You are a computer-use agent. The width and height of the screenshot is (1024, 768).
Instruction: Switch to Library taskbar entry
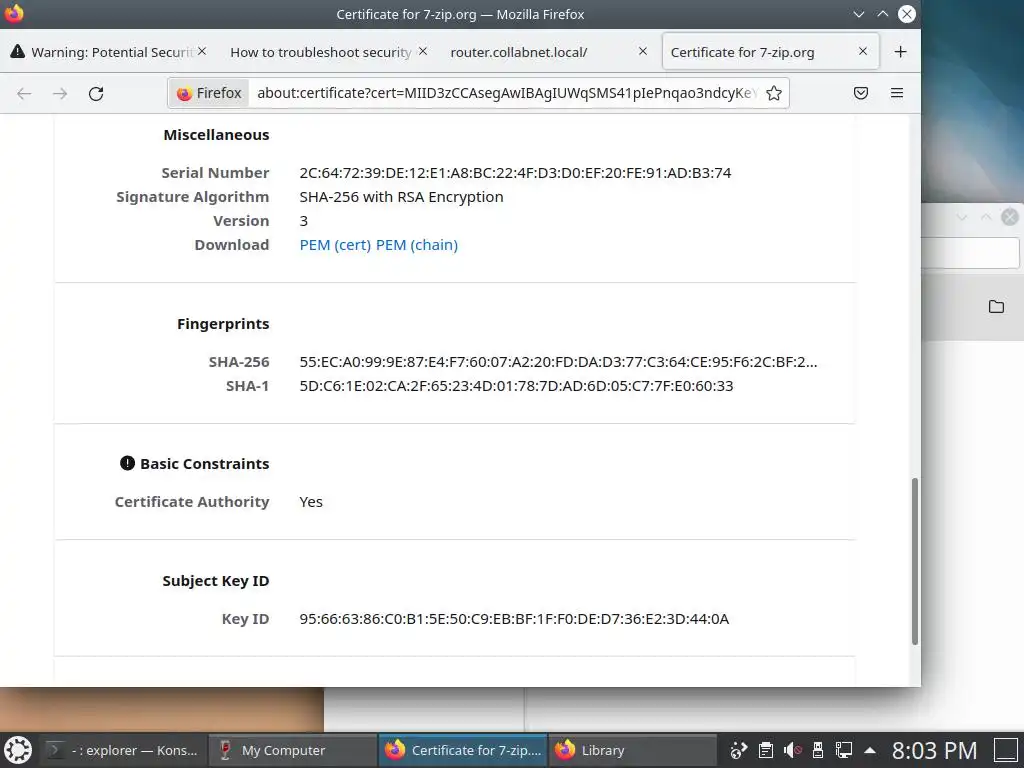633,750
